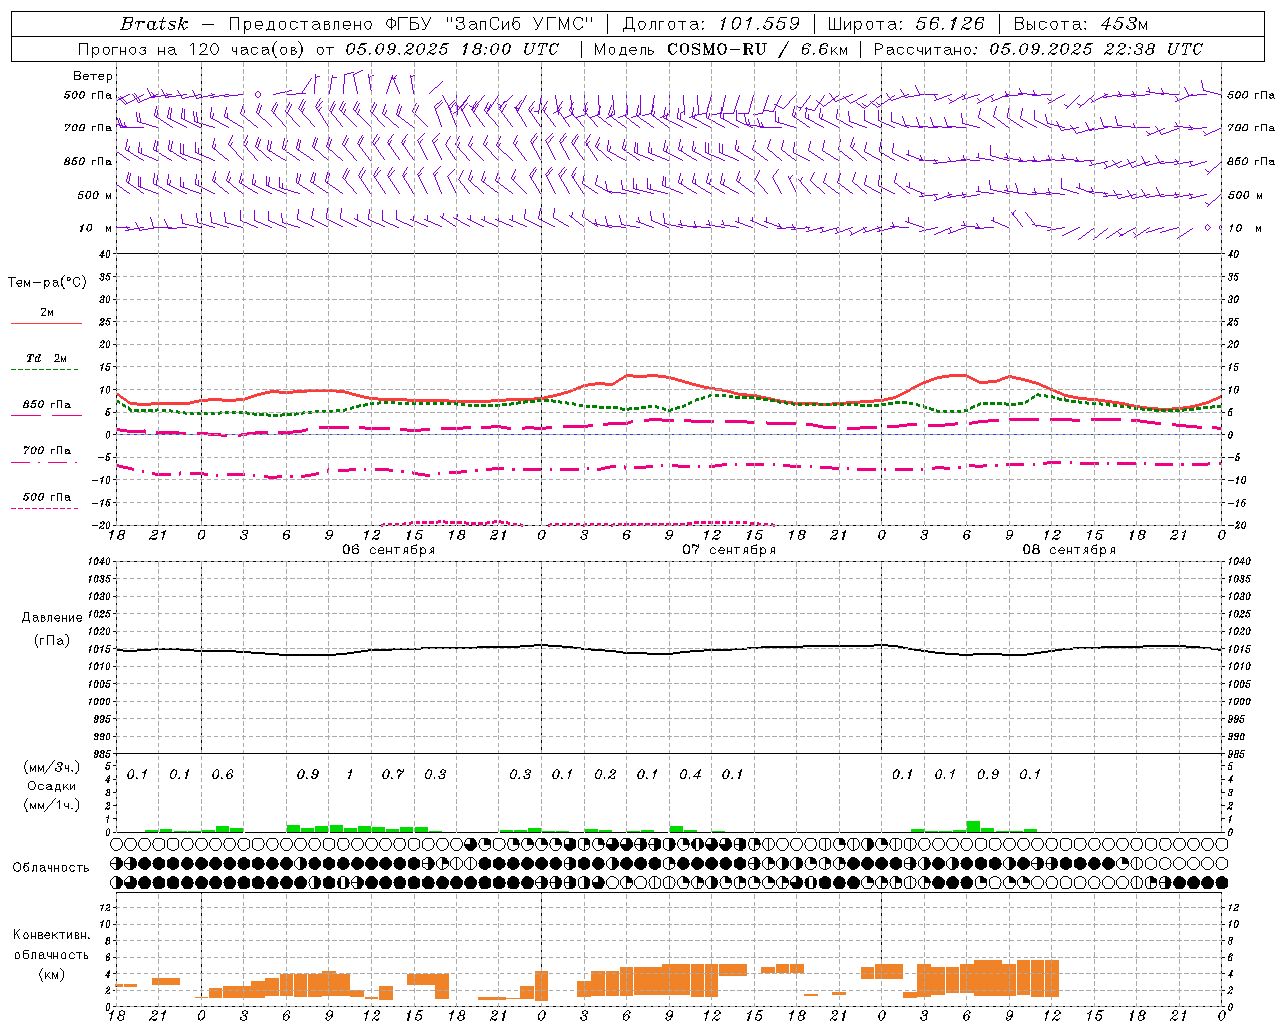Click the "(гПа)" unit under Давление

click(52, 641)
